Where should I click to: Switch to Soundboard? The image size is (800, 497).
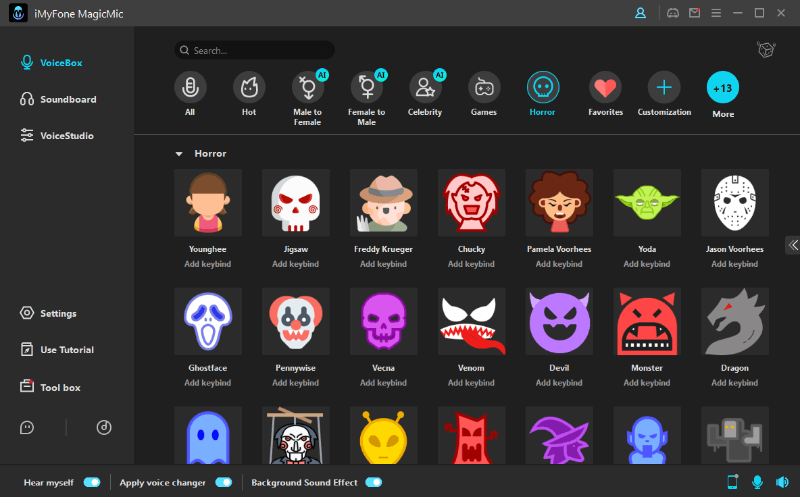[58, 99]
